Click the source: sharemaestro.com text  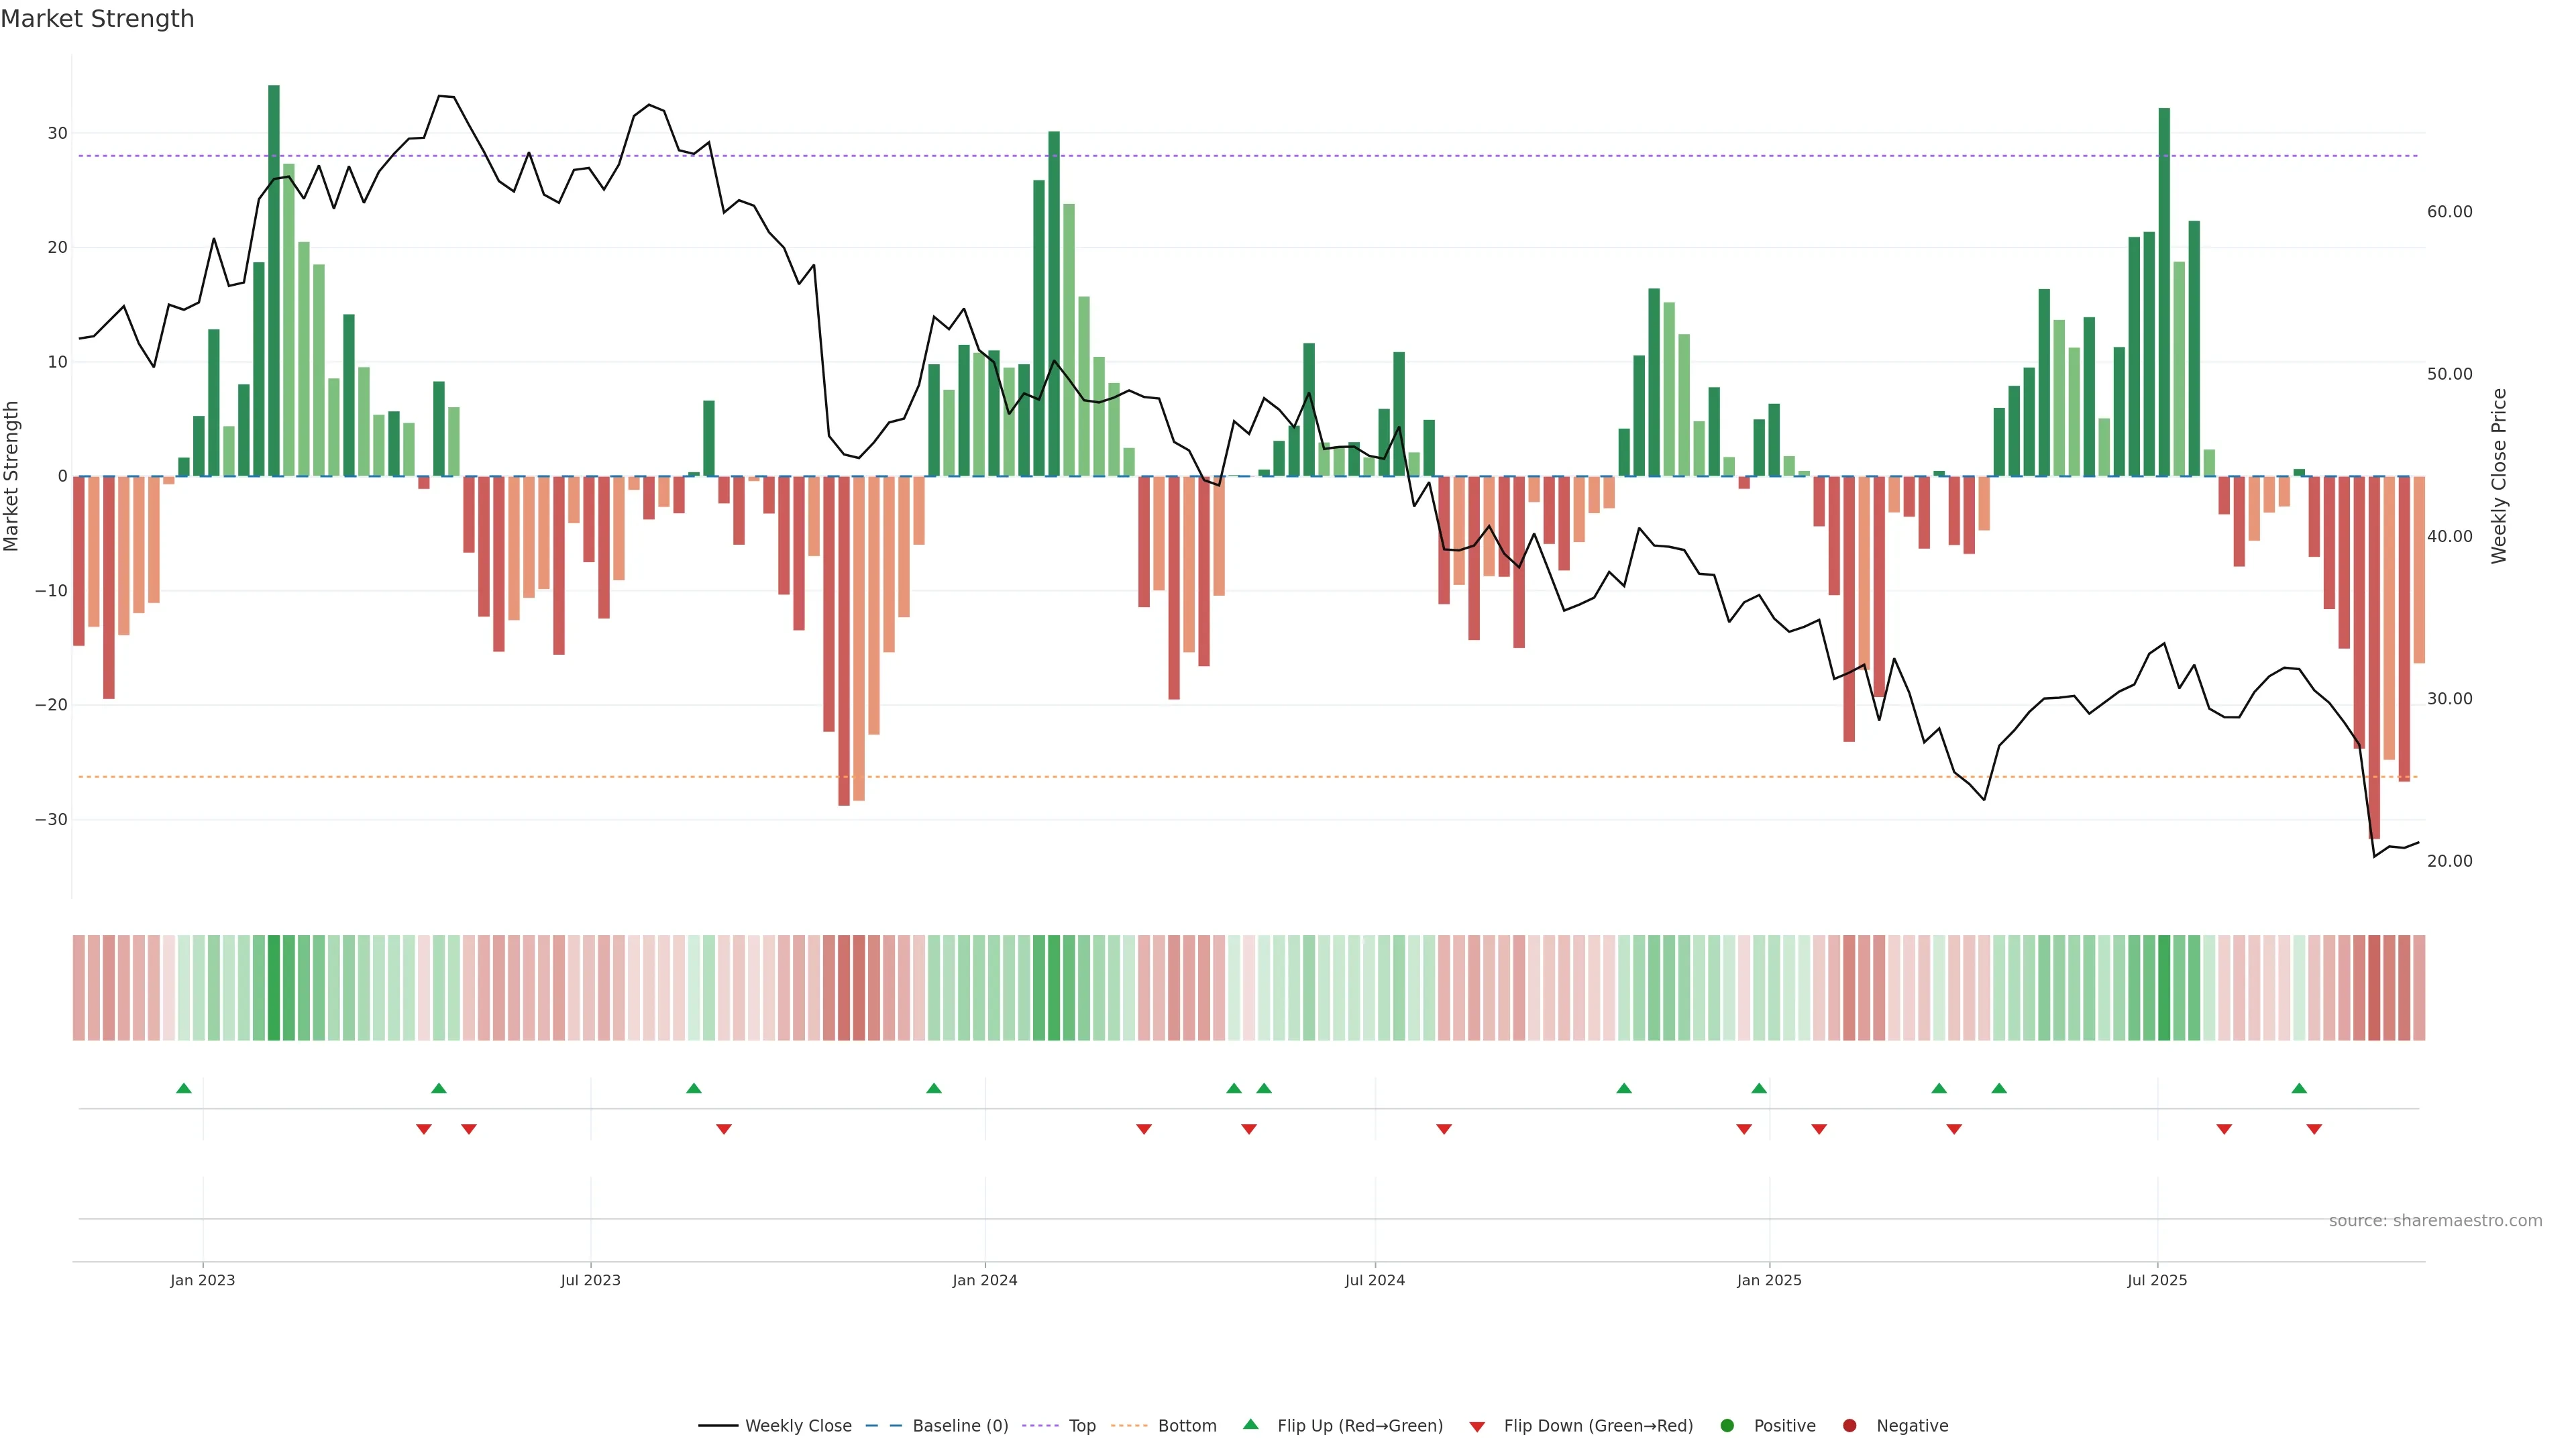(2435, 1220)
